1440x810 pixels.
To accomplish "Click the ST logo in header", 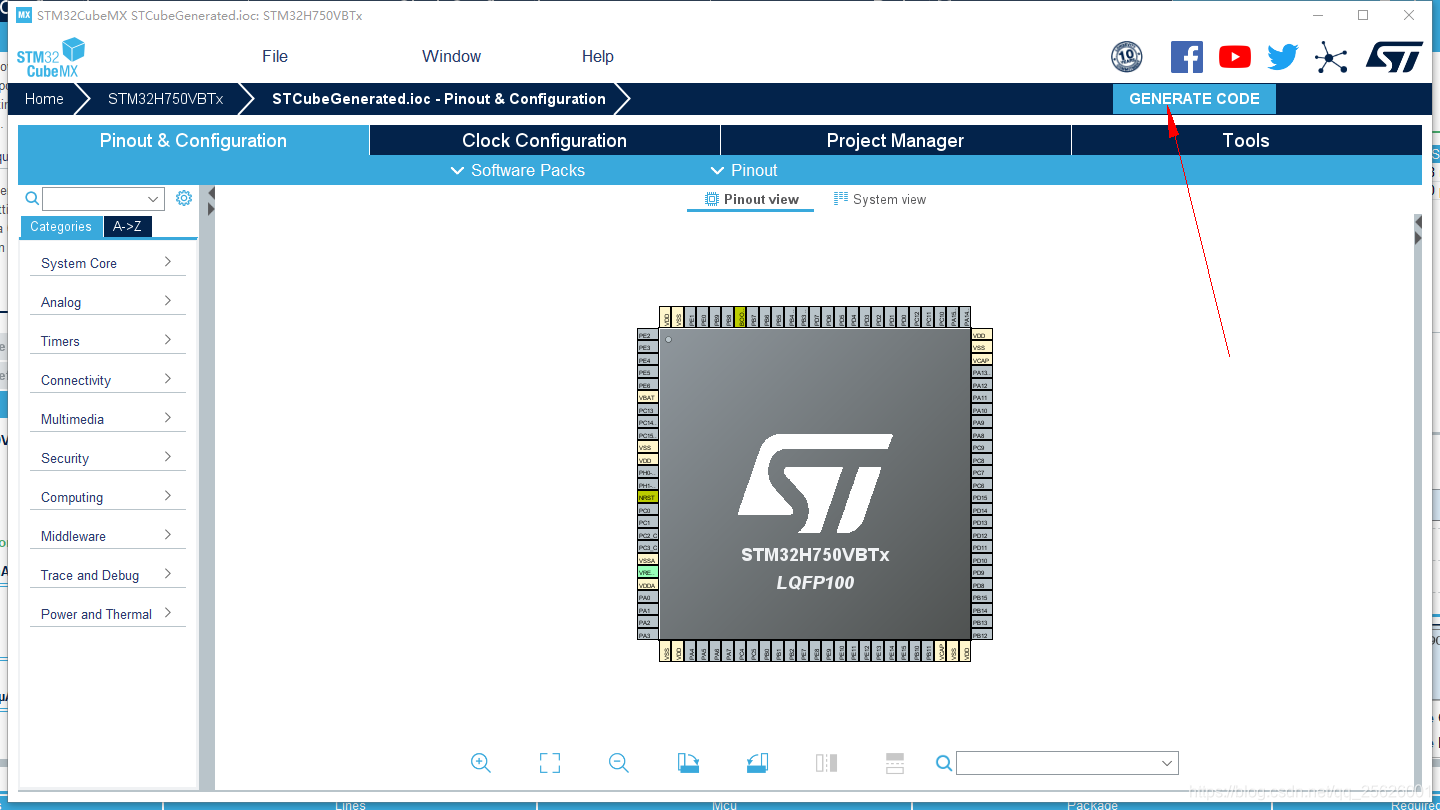I will 1394,57.
